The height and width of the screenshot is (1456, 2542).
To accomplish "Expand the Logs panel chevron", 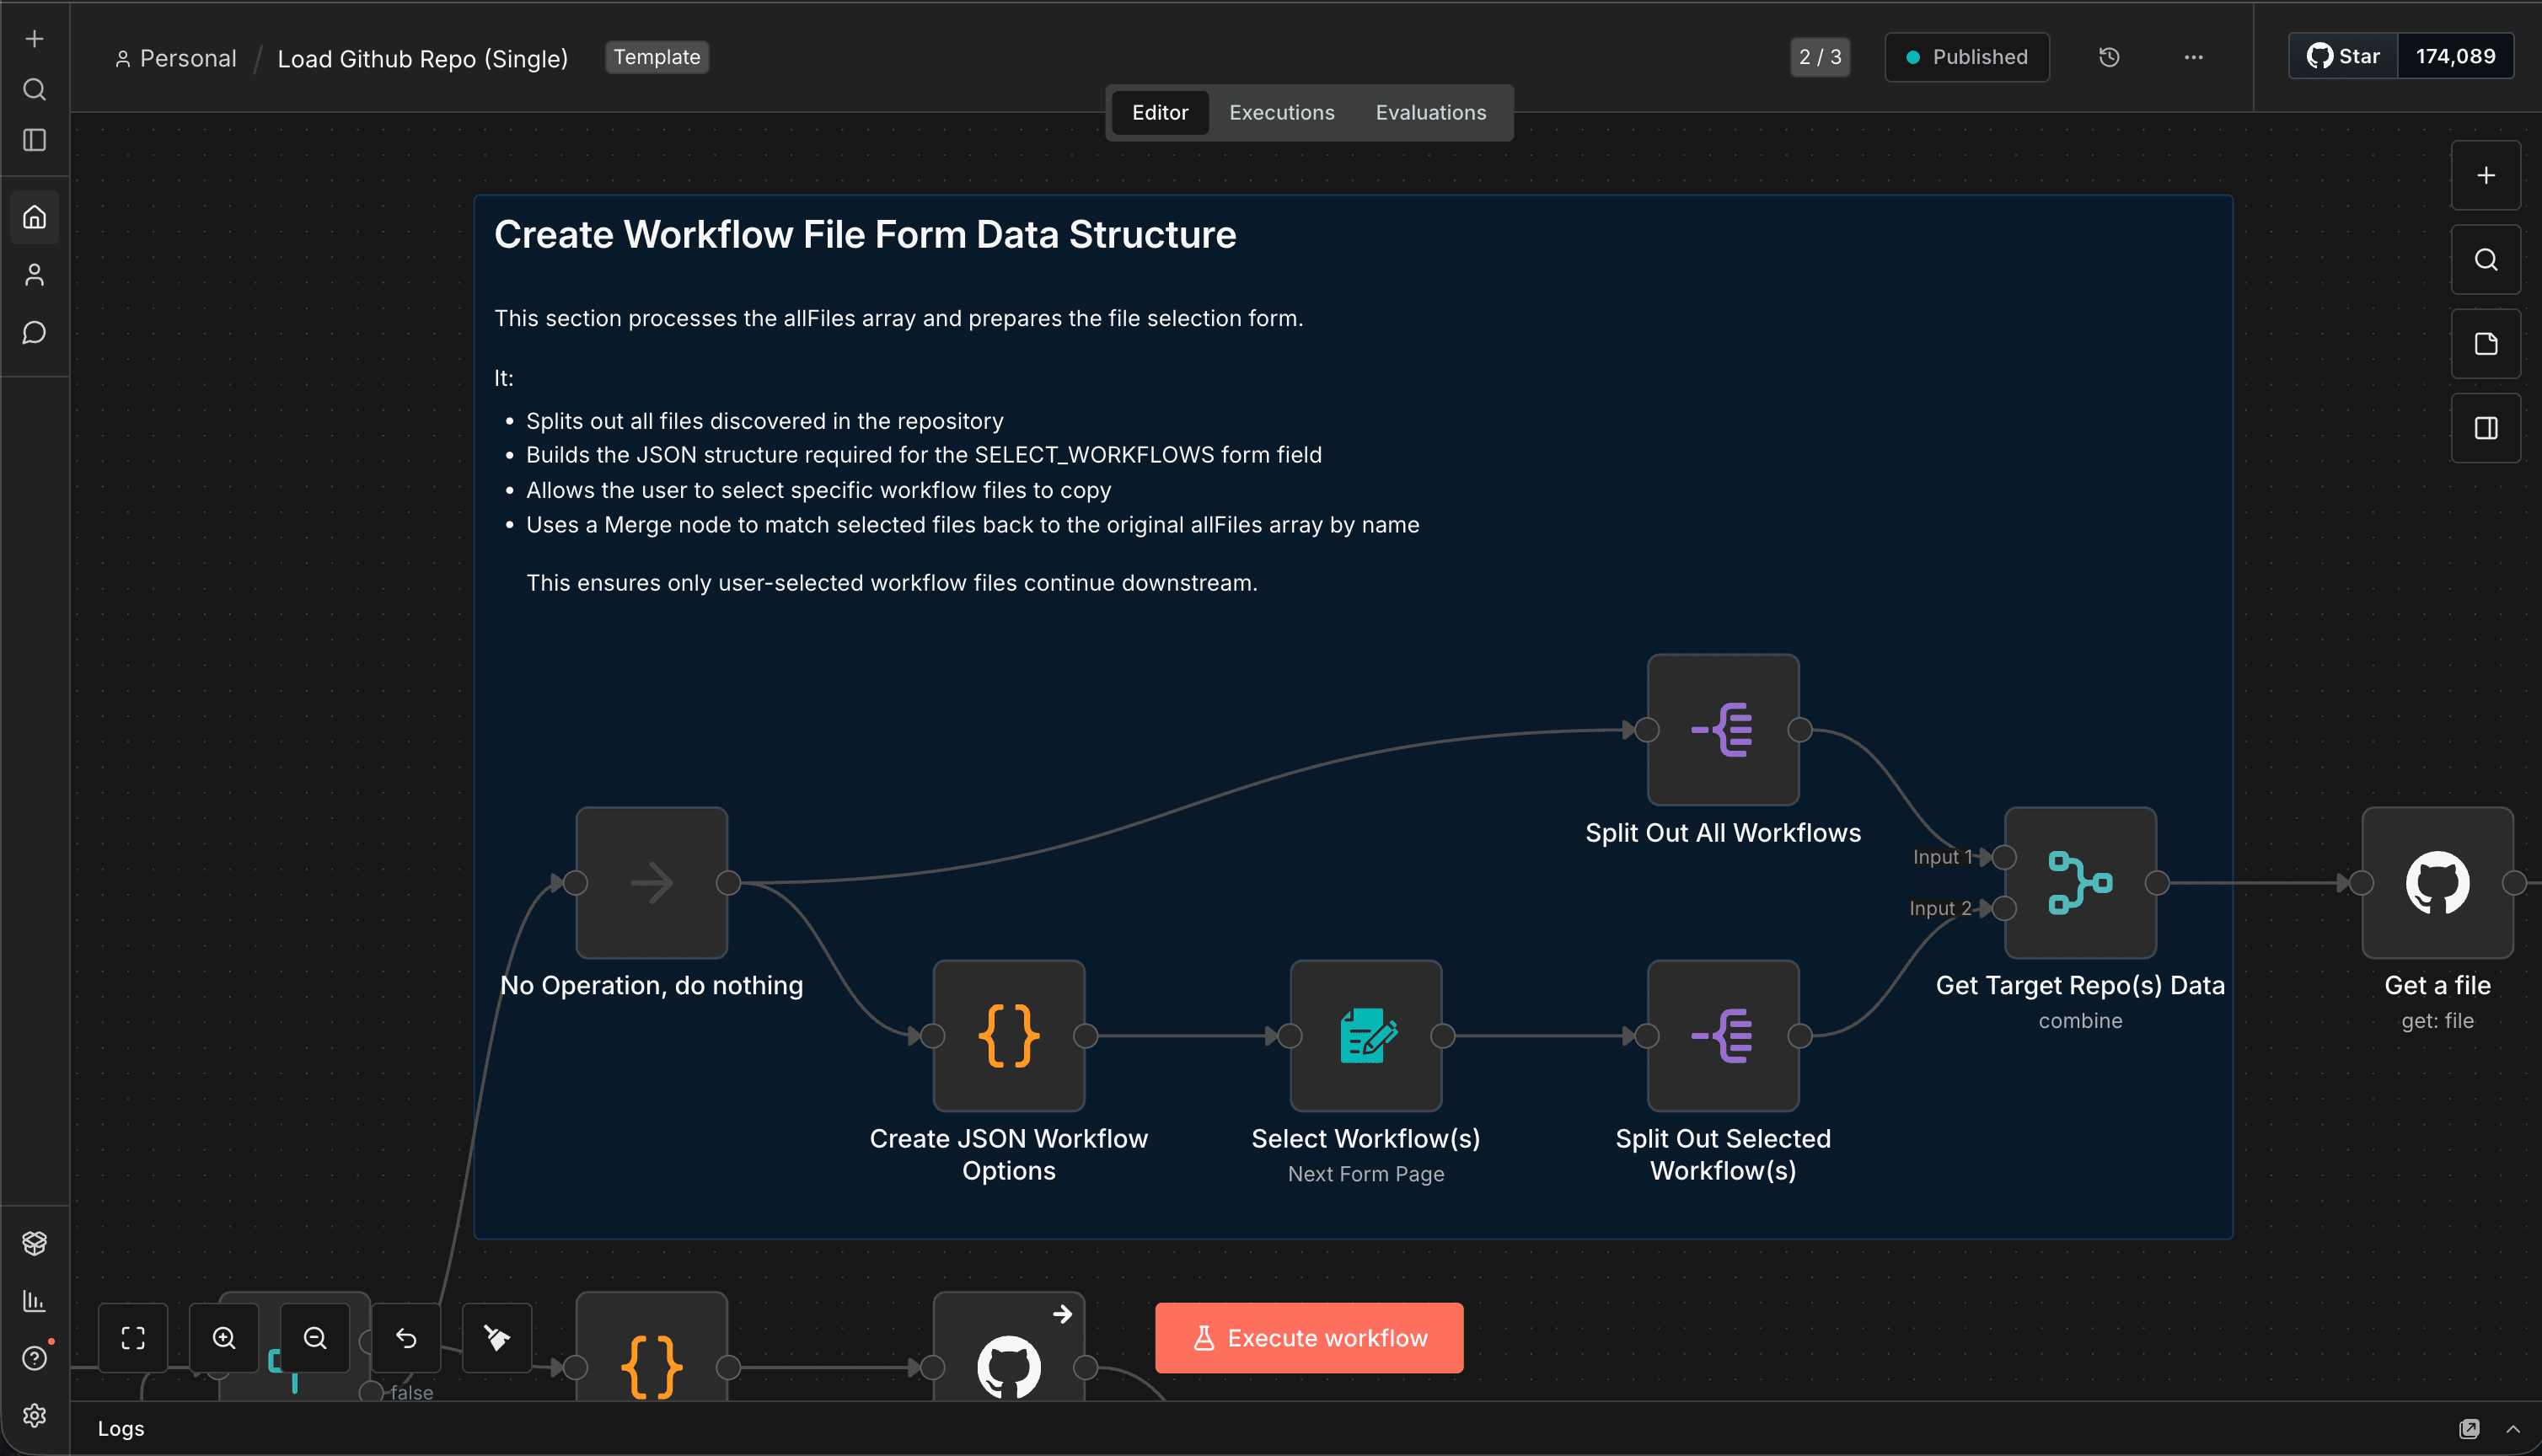I will (x=2513, y=1428).
